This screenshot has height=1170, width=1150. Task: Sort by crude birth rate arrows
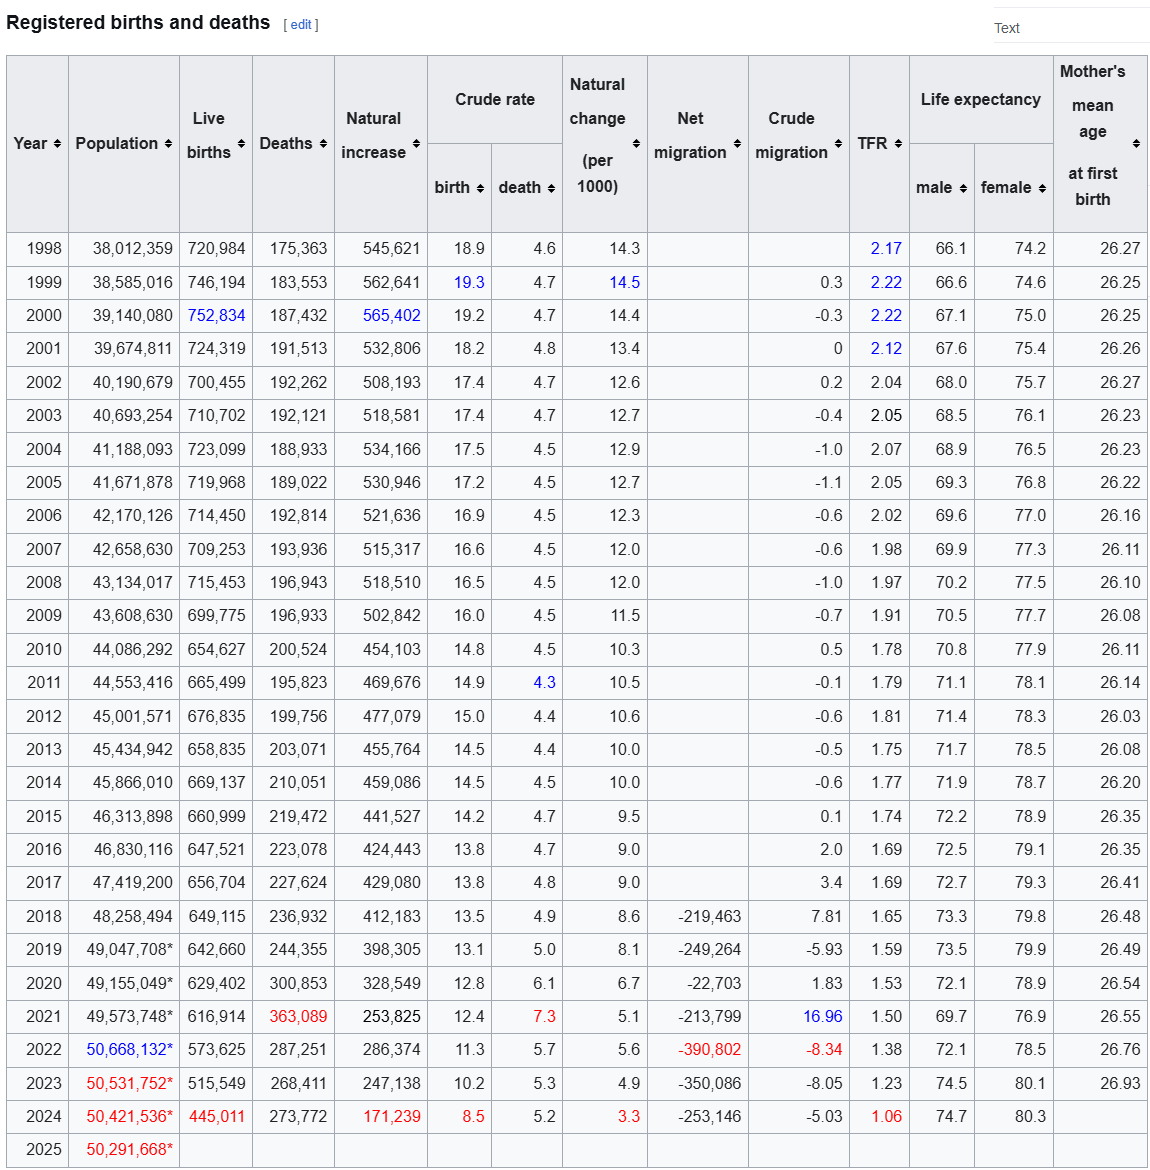tap(480, 188)
